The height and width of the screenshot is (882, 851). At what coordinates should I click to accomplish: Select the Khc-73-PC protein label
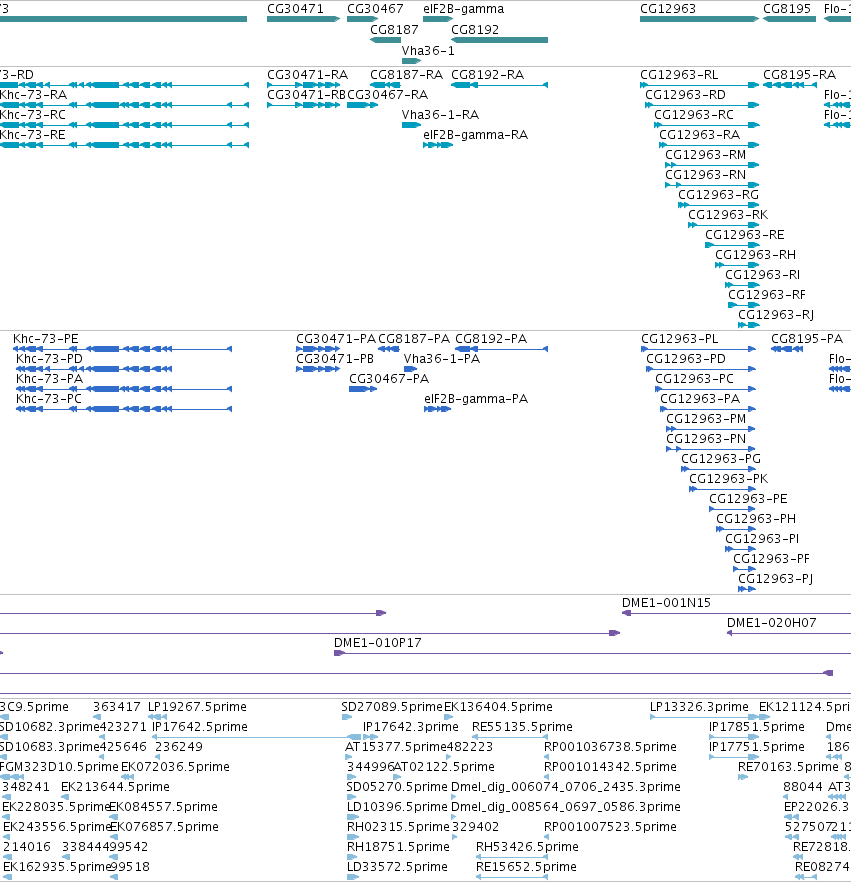[x=49, y=399]
